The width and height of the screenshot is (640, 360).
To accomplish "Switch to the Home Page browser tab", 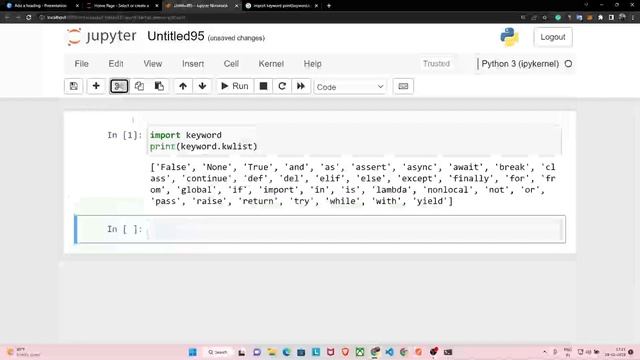I will (x=121, y=6).
